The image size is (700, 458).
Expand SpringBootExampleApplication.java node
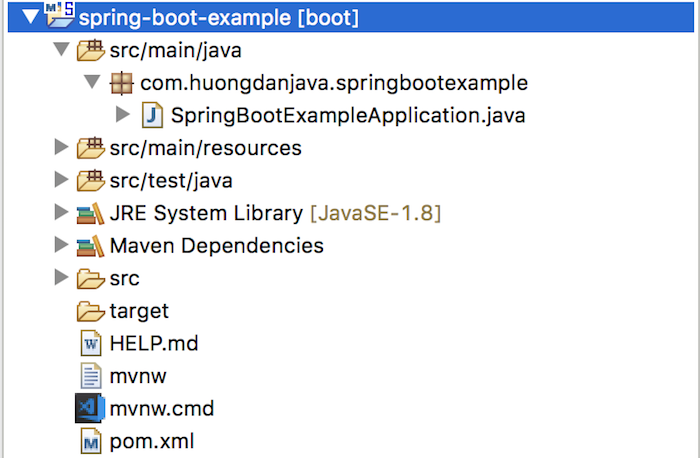(123, 114)
